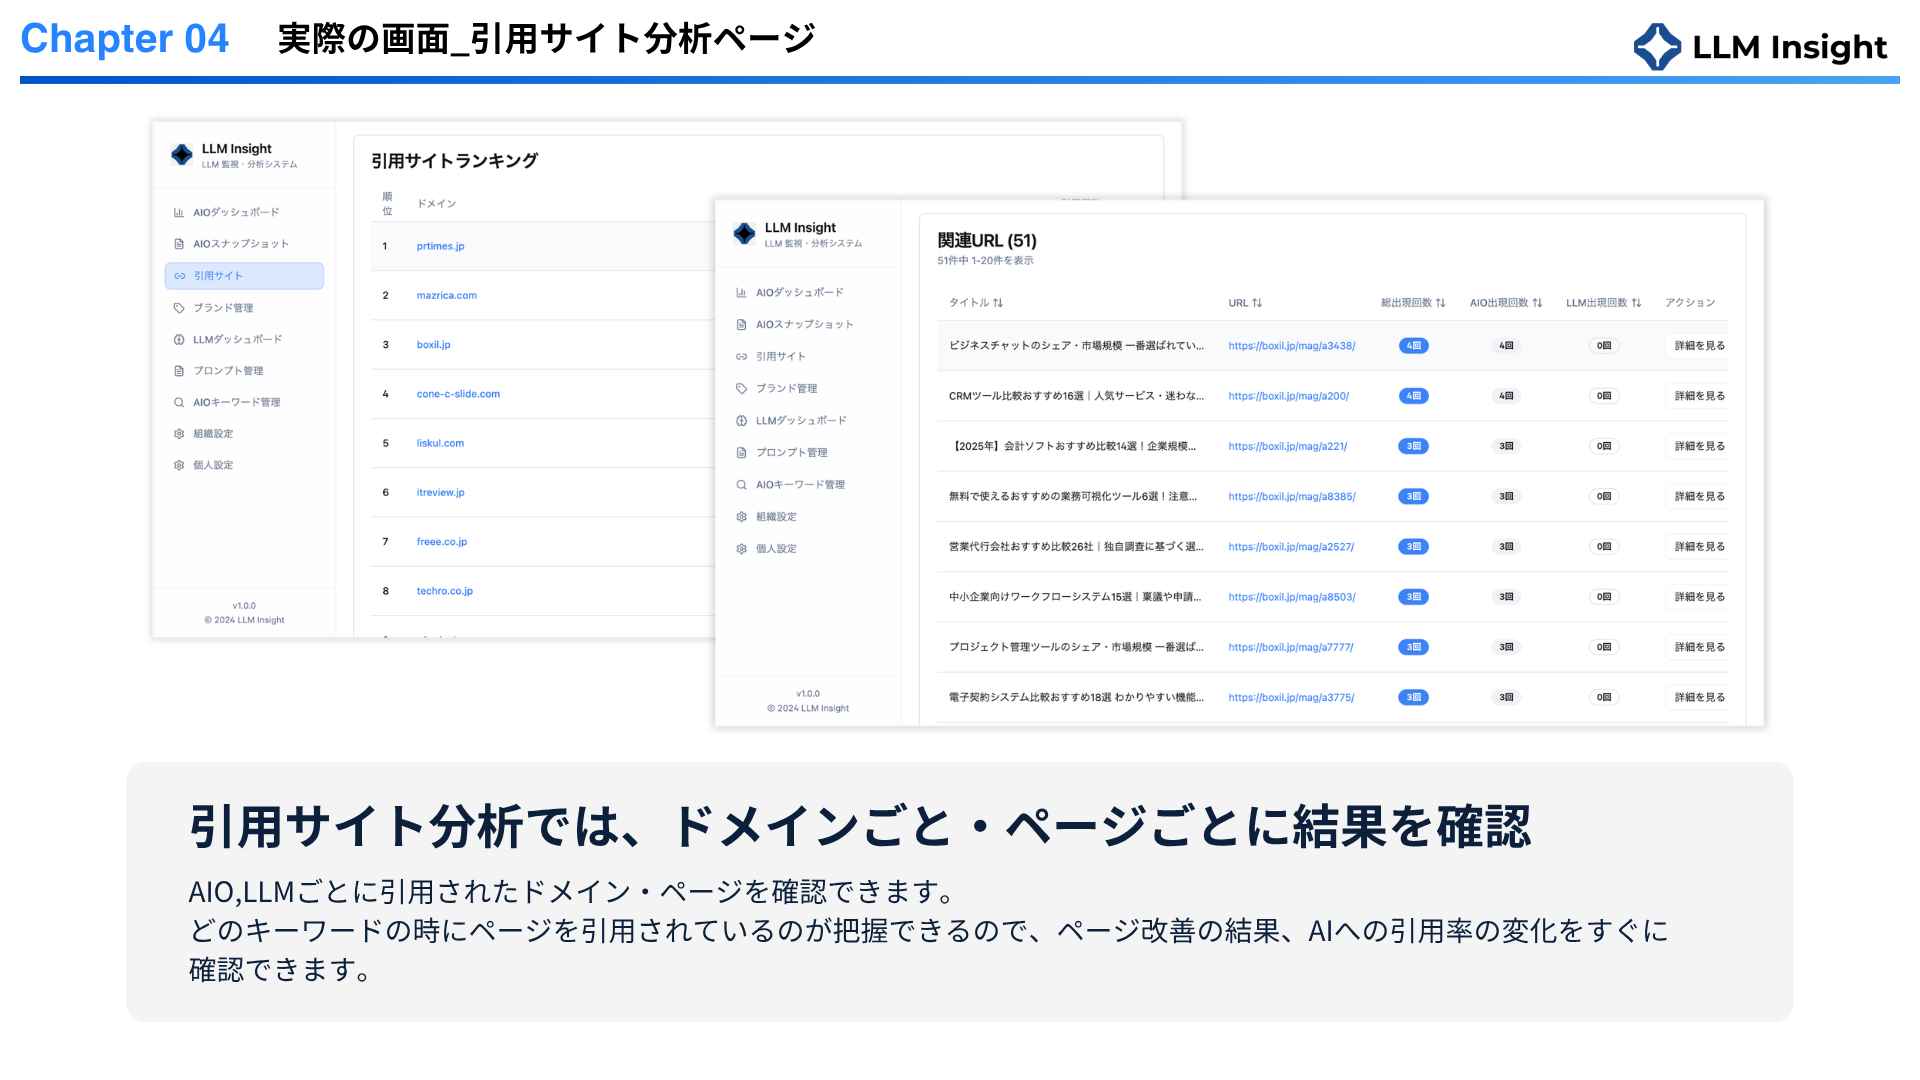This screenshot has width=1920, height=1080.
Task: Click title CRMツール比較おすすめ16選 row
Action: point(1076,396)
